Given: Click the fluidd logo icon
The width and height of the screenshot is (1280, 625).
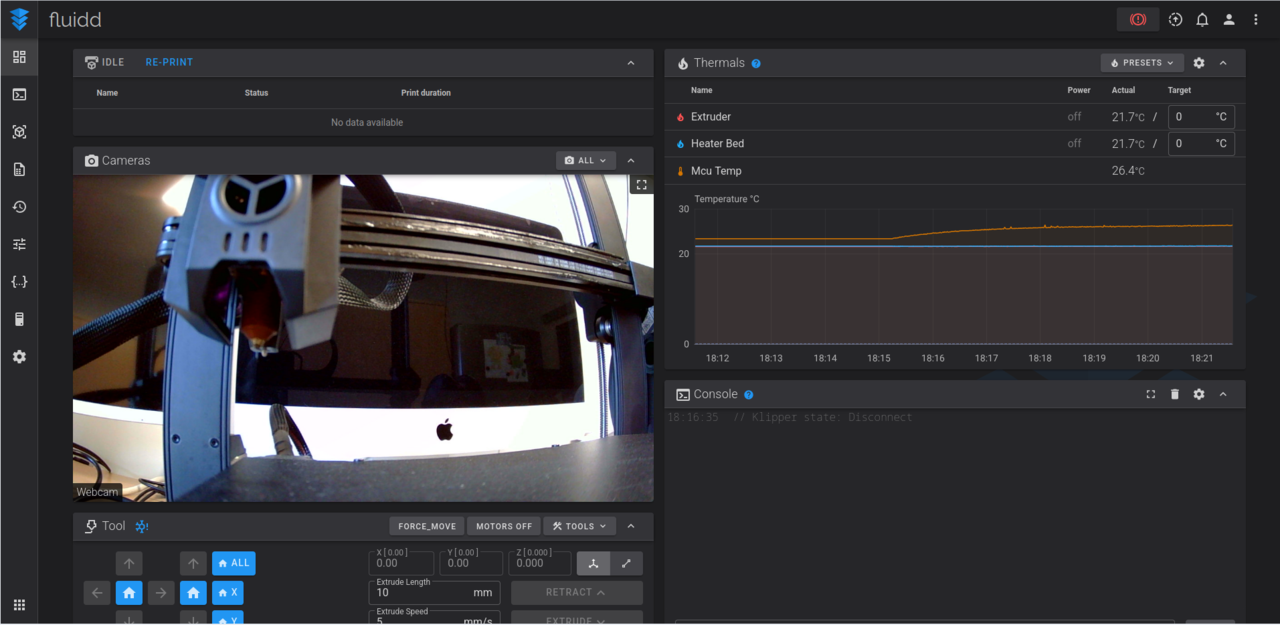Looking at the screenshot, I should click(x=19, y=19).
